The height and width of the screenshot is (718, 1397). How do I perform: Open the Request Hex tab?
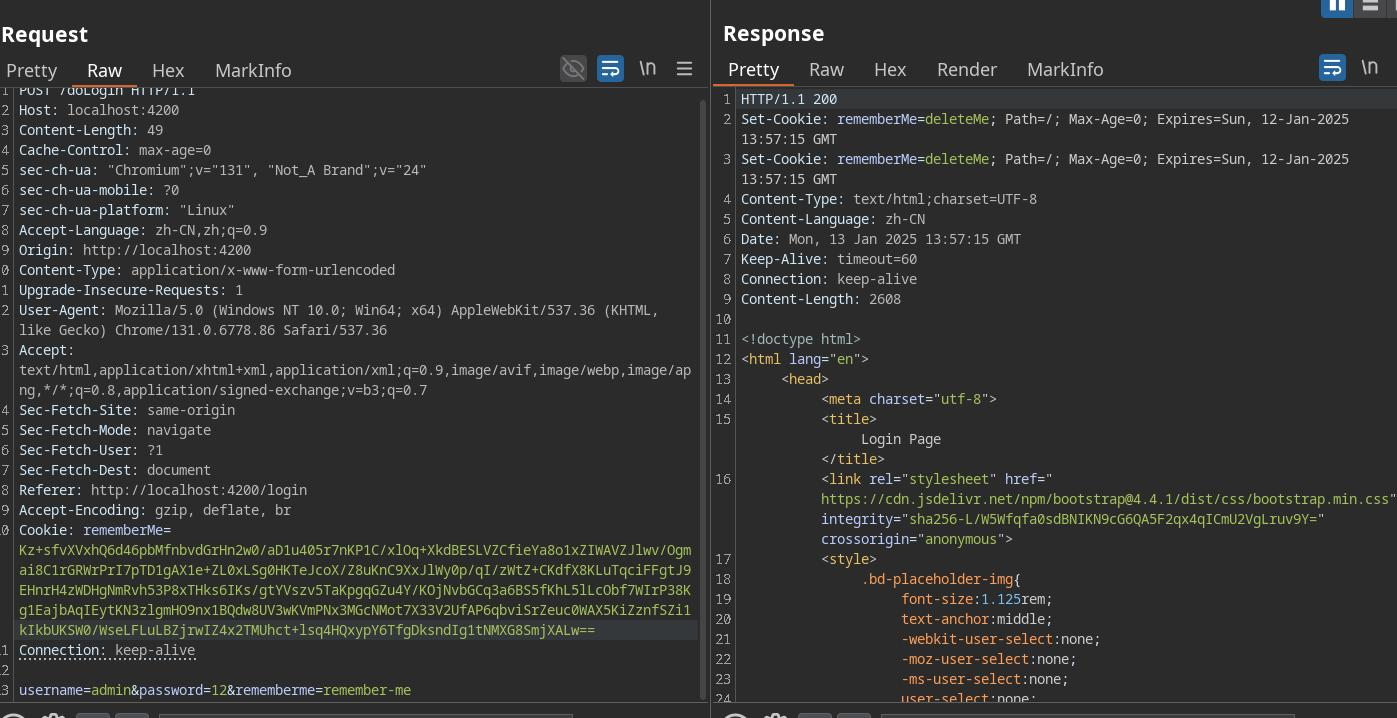tap(168, 70)
